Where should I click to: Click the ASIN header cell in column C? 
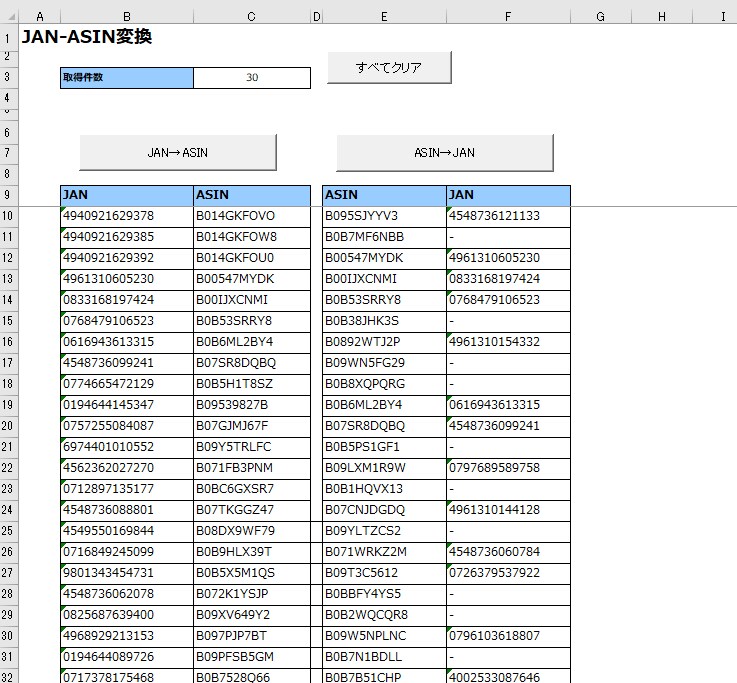252,195
